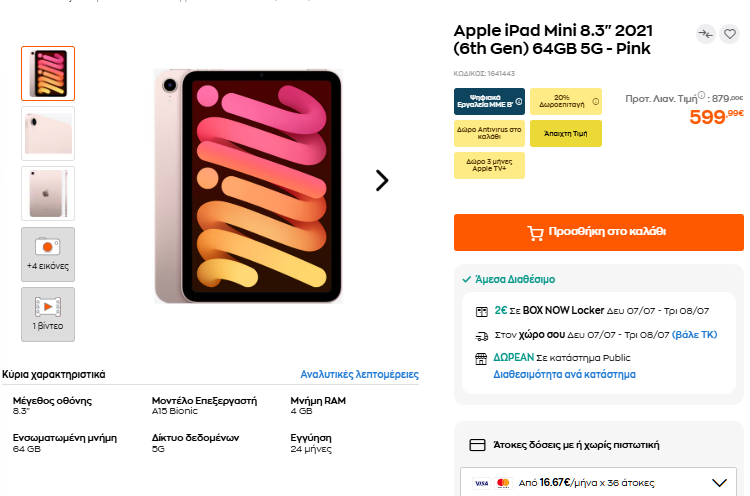Click the Προσθήκη στο καλάθι button
The image size is (750, 496).
pos(599,232)
